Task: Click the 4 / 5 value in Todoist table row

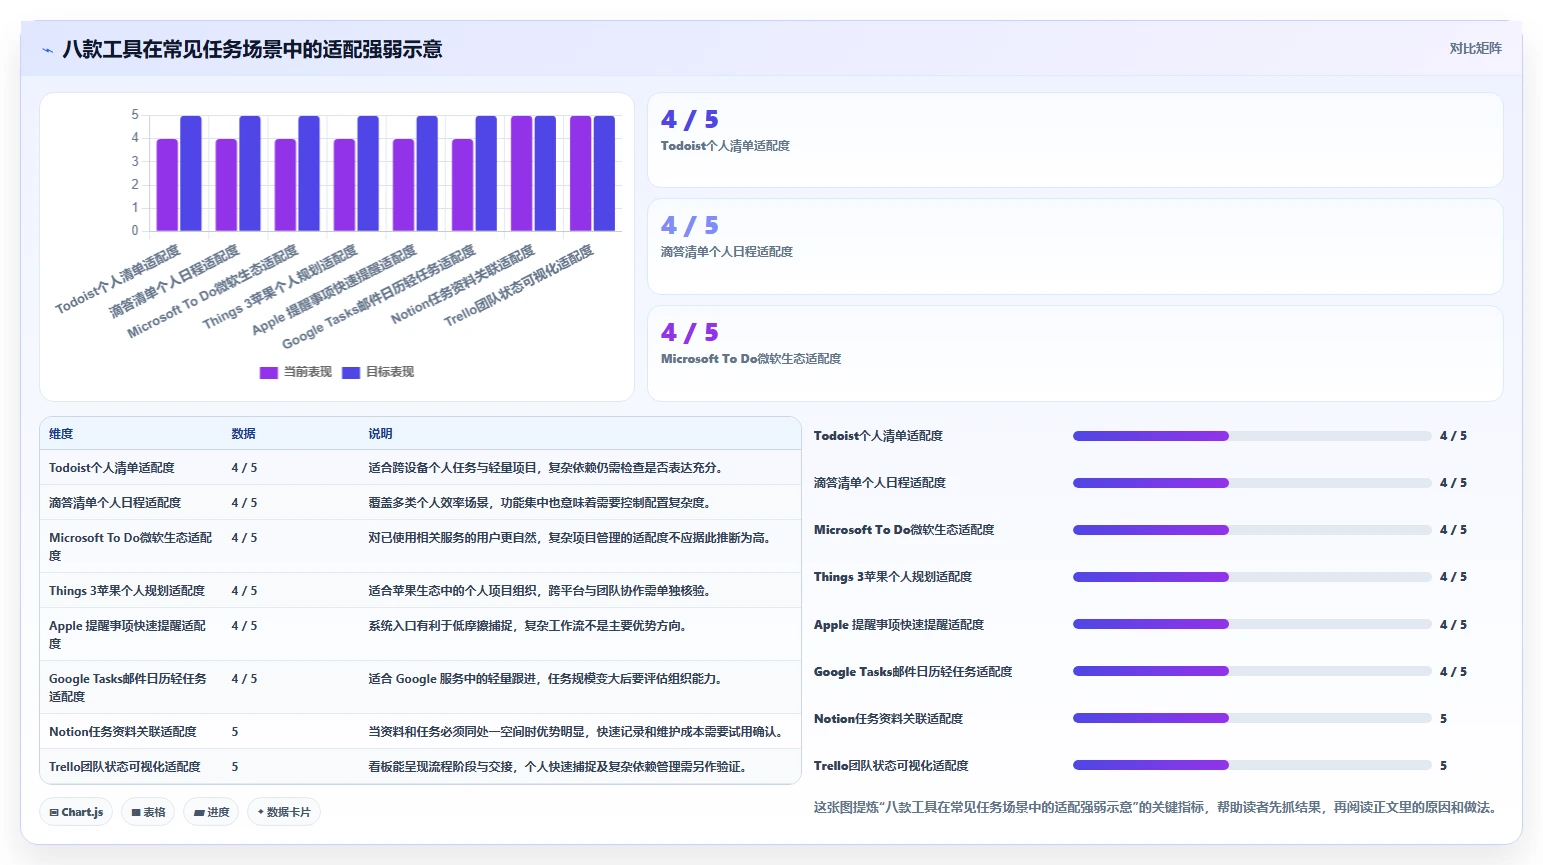Action: coord(244,468)
